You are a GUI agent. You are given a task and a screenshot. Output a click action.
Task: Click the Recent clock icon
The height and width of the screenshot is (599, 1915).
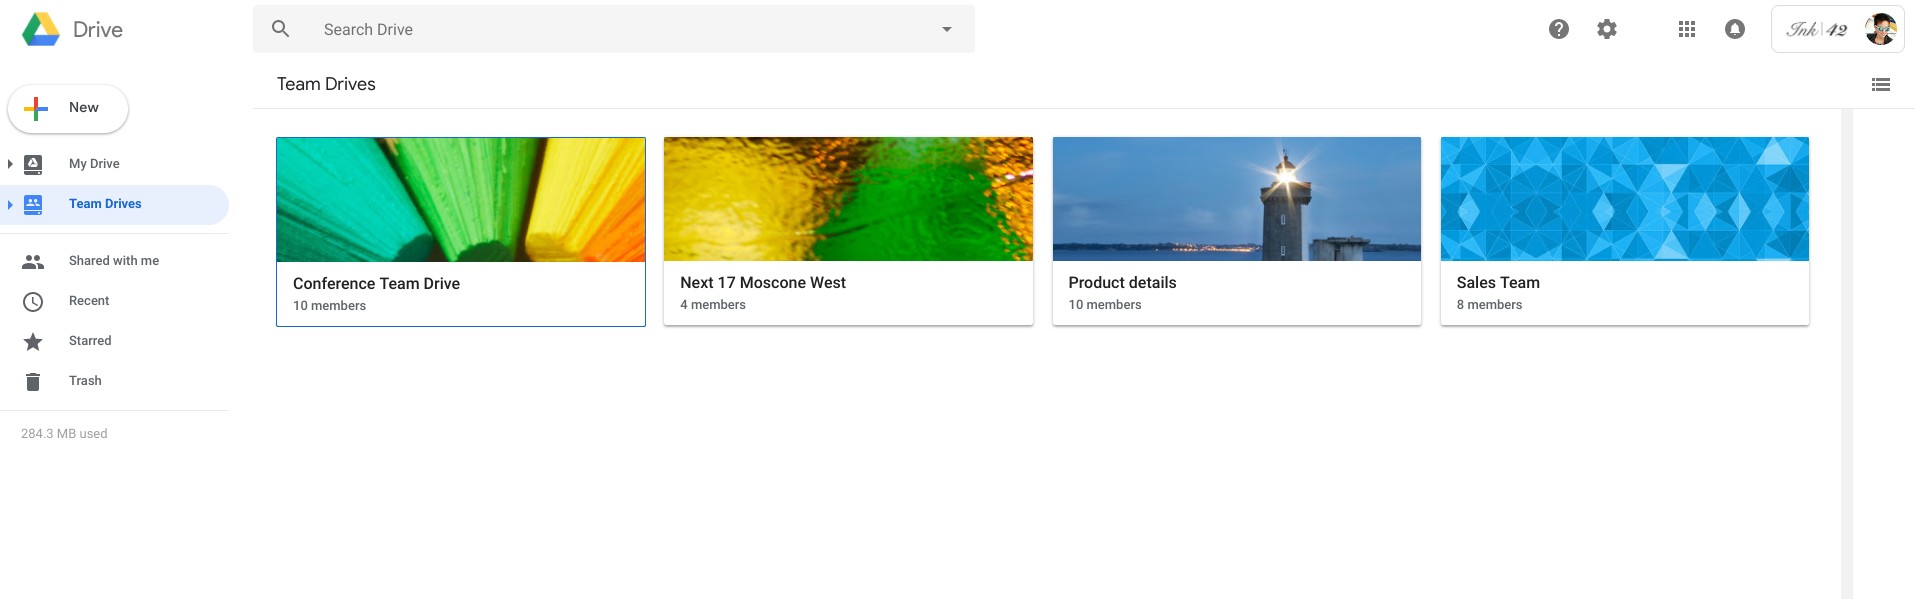33,301
